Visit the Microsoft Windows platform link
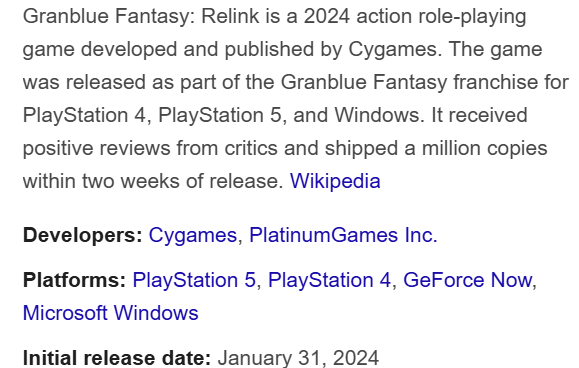Screen dimensions: 579x368 [110, 313]
